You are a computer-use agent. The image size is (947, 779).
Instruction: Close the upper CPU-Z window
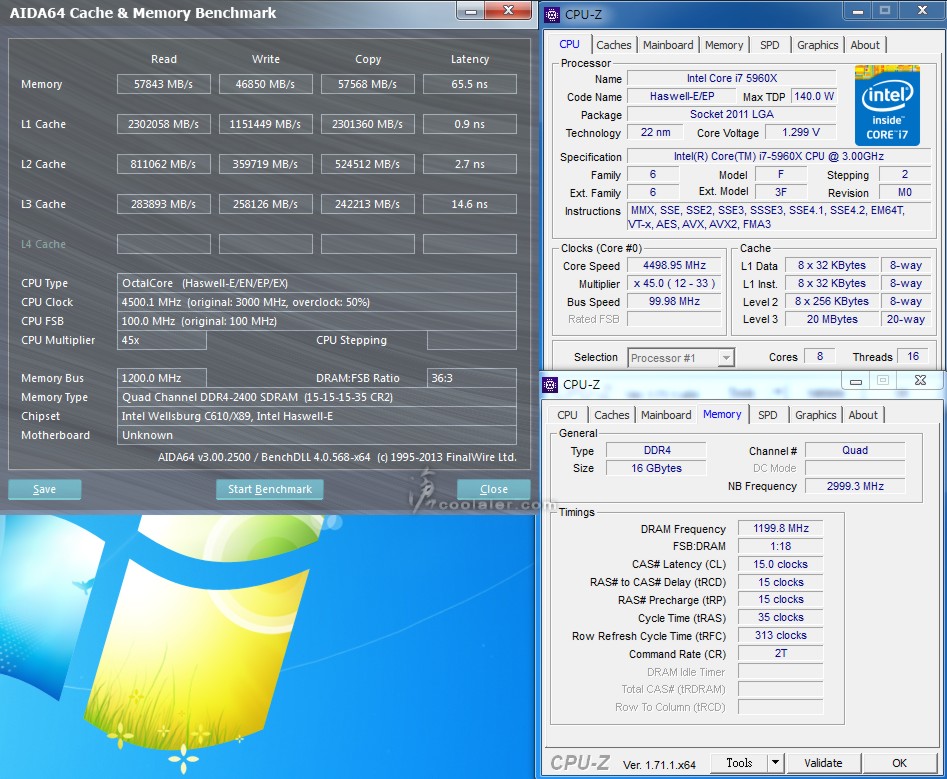pyautogui.click(x=922, y=10)
